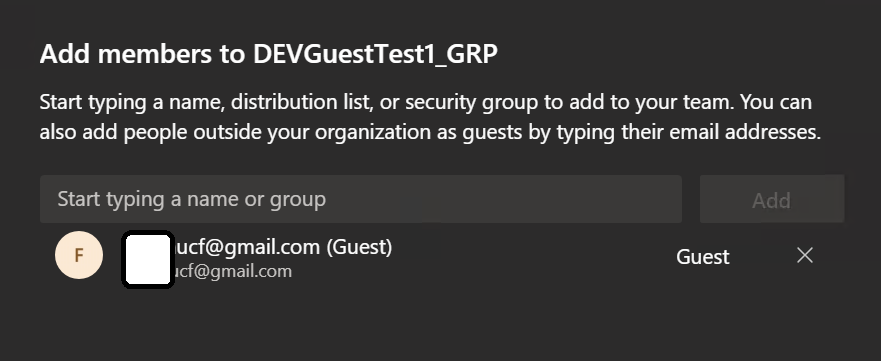Click the white redacted box beside the avatar
Viewport: 881px width, 361px height.
tap(147, 259)
